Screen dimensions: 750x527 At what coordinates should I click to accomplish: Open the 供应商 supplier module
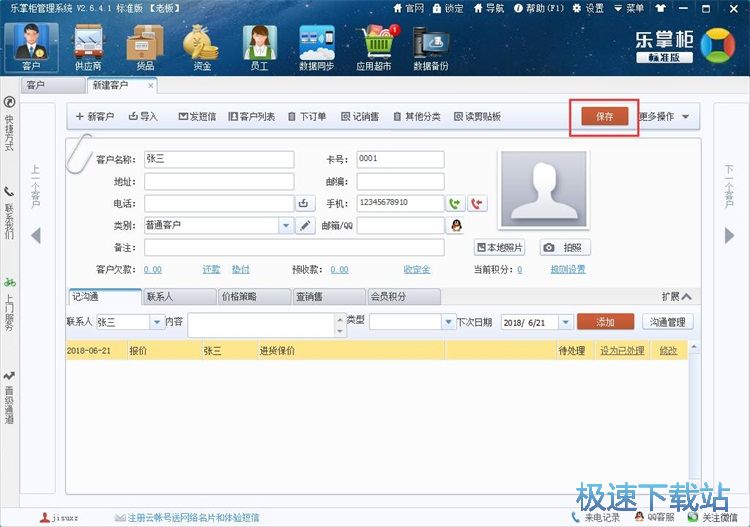tap(88, 48)
